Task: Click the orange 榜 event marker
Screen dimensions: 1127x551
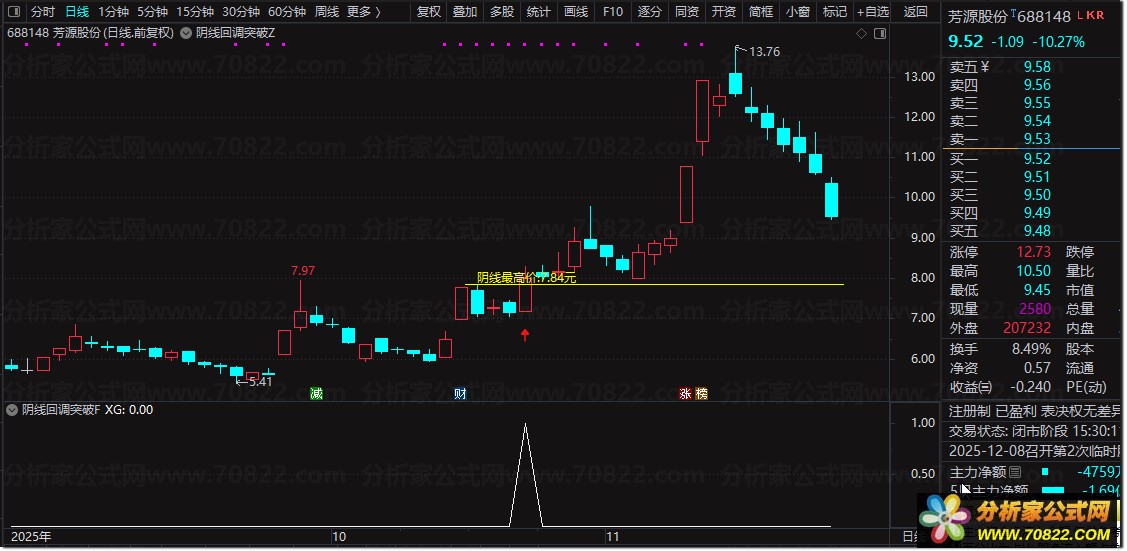Action: [x=702, y=394]
